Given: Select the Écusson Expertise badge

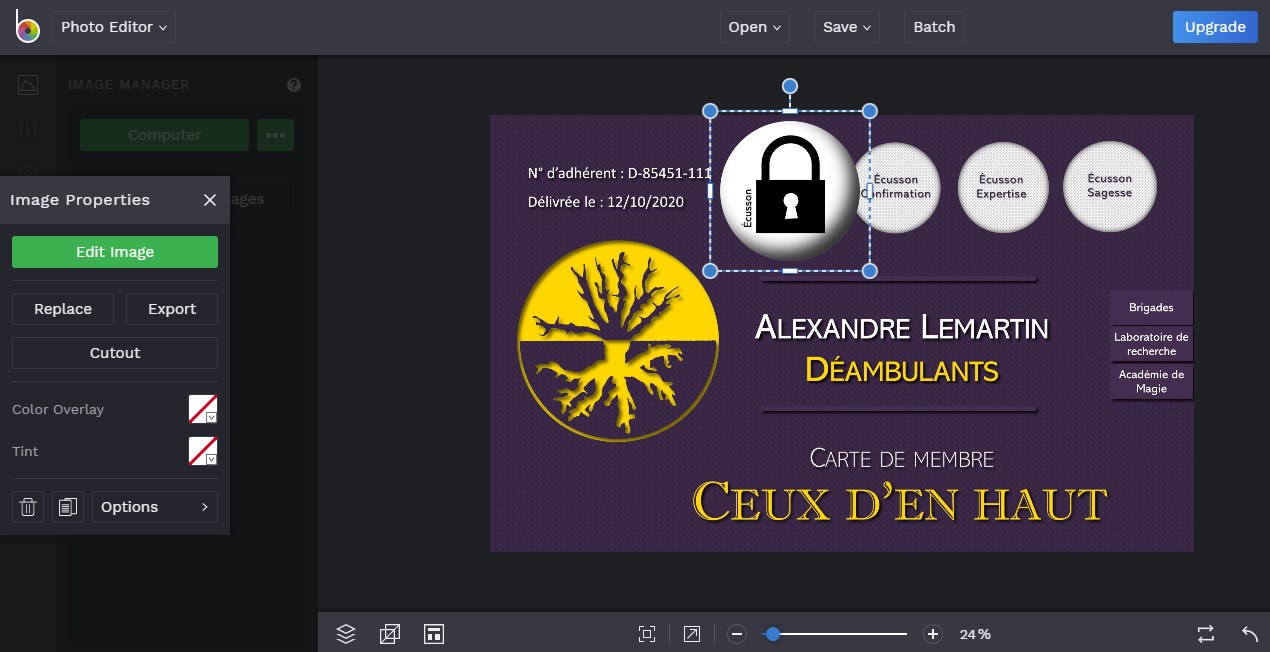Looking at the screenshot, I should [1002, 187].
